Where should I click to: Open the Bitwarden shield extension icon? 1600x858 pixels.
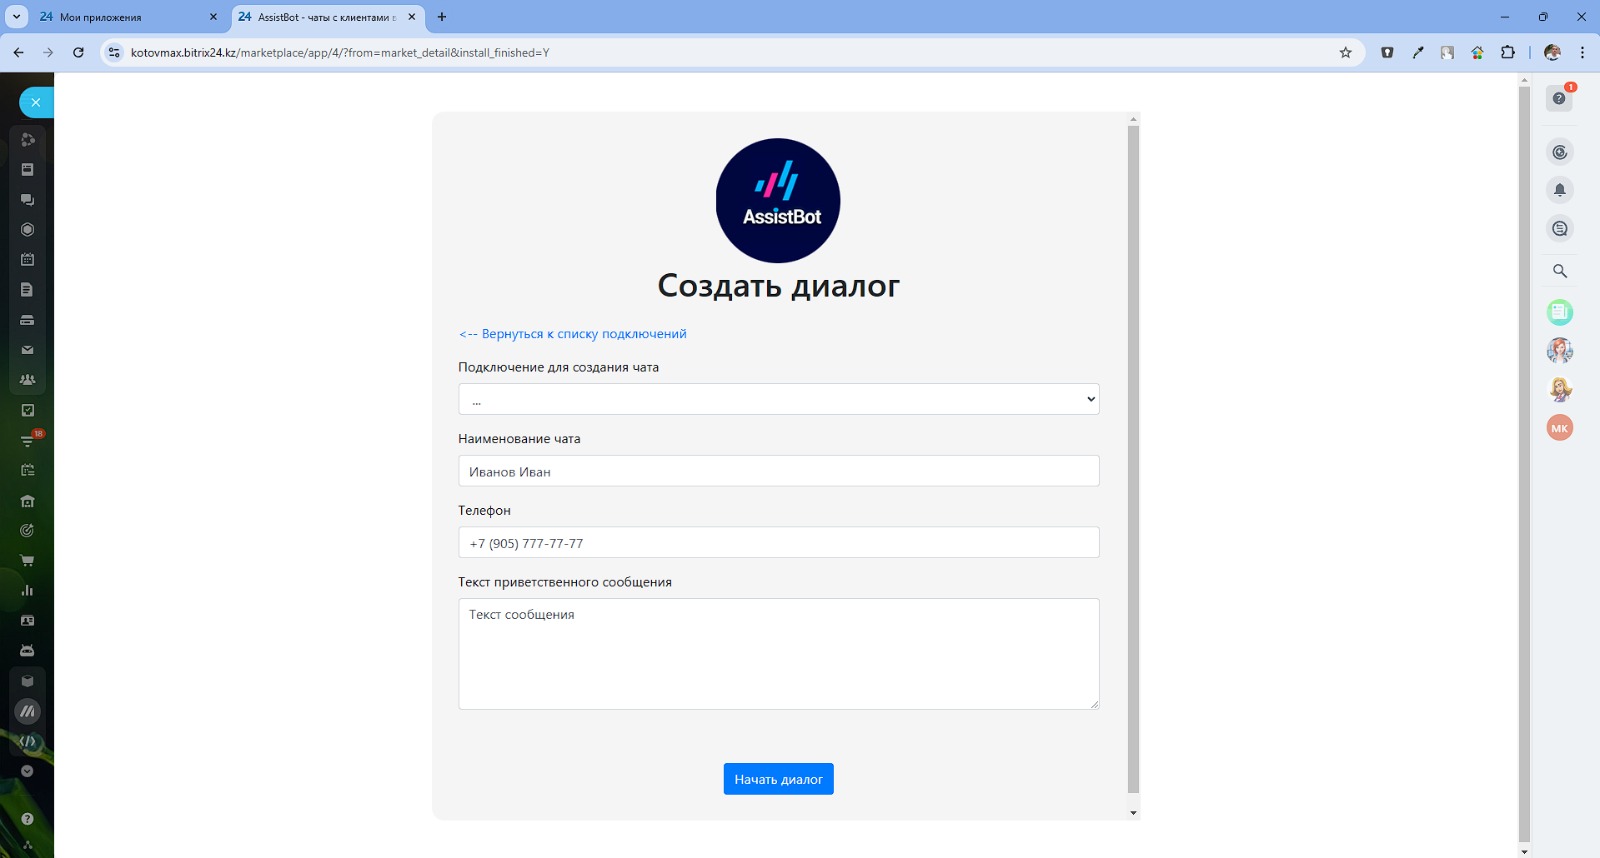click(1387, 52)
